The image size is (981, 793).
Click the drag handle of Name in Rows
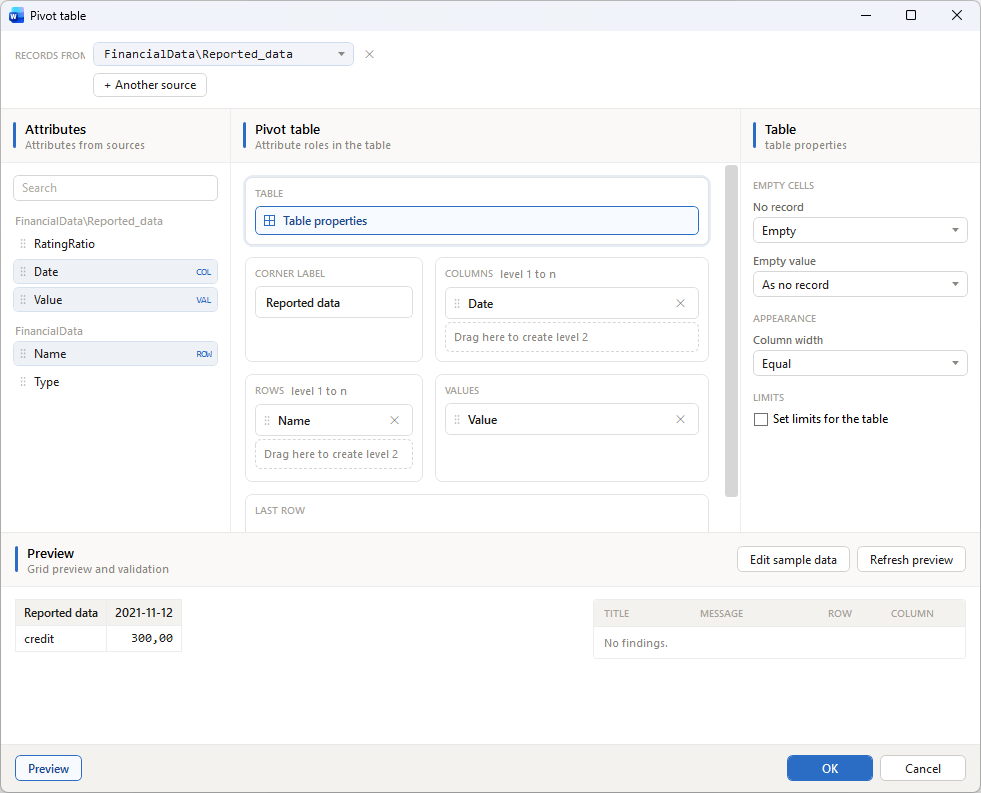point(267,420)
